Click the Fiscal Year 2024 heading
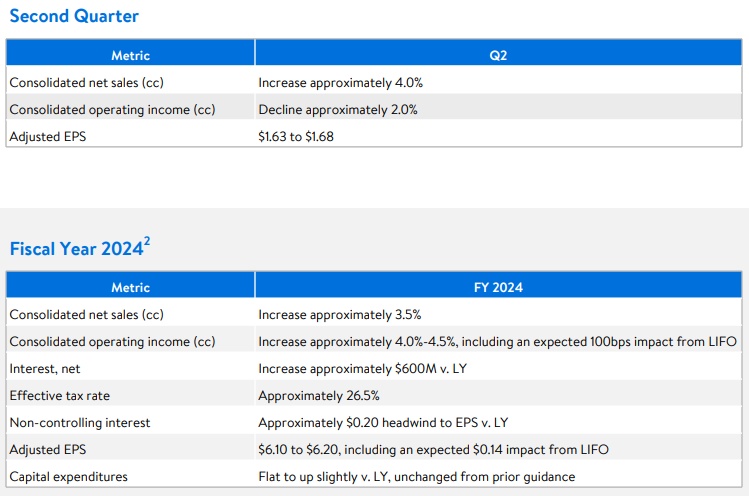The height and width of the screenshot is (496, 749). 76,249
